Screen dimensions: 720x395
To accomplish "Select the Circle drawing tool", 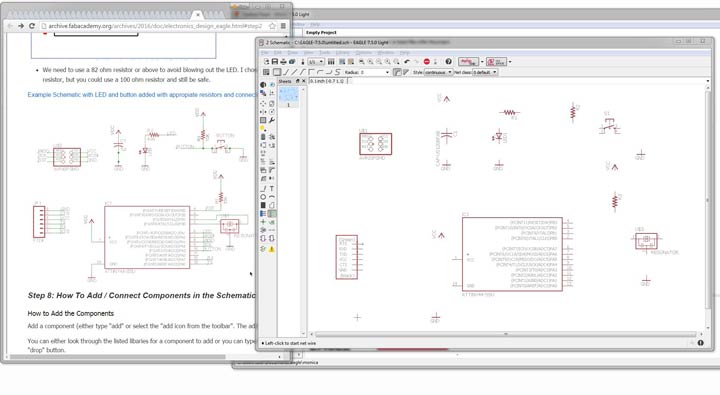I will [x=263, y=197].
